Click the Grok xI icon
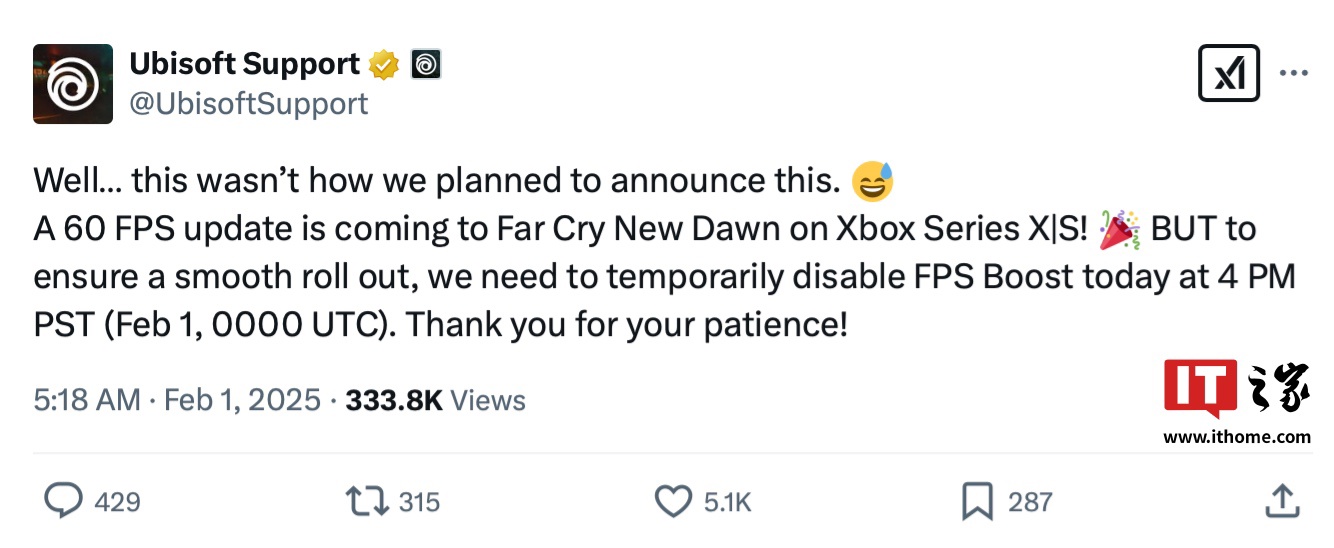Screen dimensions: 1334x548 (x=1228, y=73)
